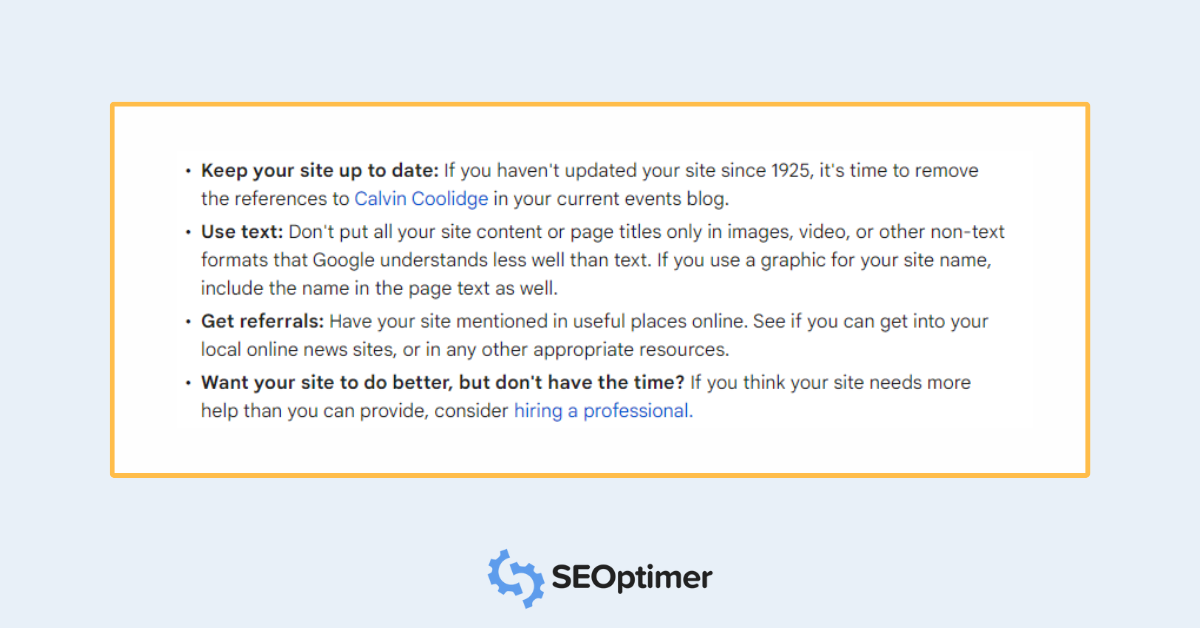This screenshot has height=628, width=1200.
Task: Click the bullet point beside 'Use text:'
Action: point(188,232)
